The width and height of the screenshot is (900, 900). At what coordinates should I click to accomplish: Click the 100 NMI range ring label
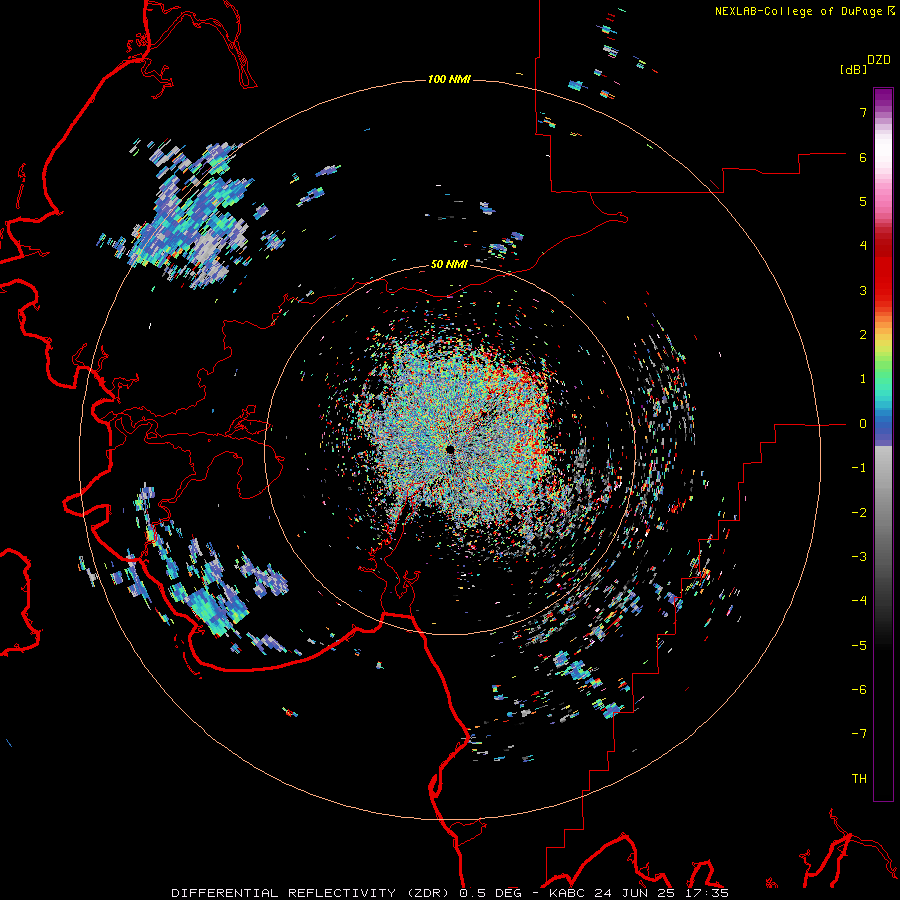pyautogui.click(x=449, y=79)
